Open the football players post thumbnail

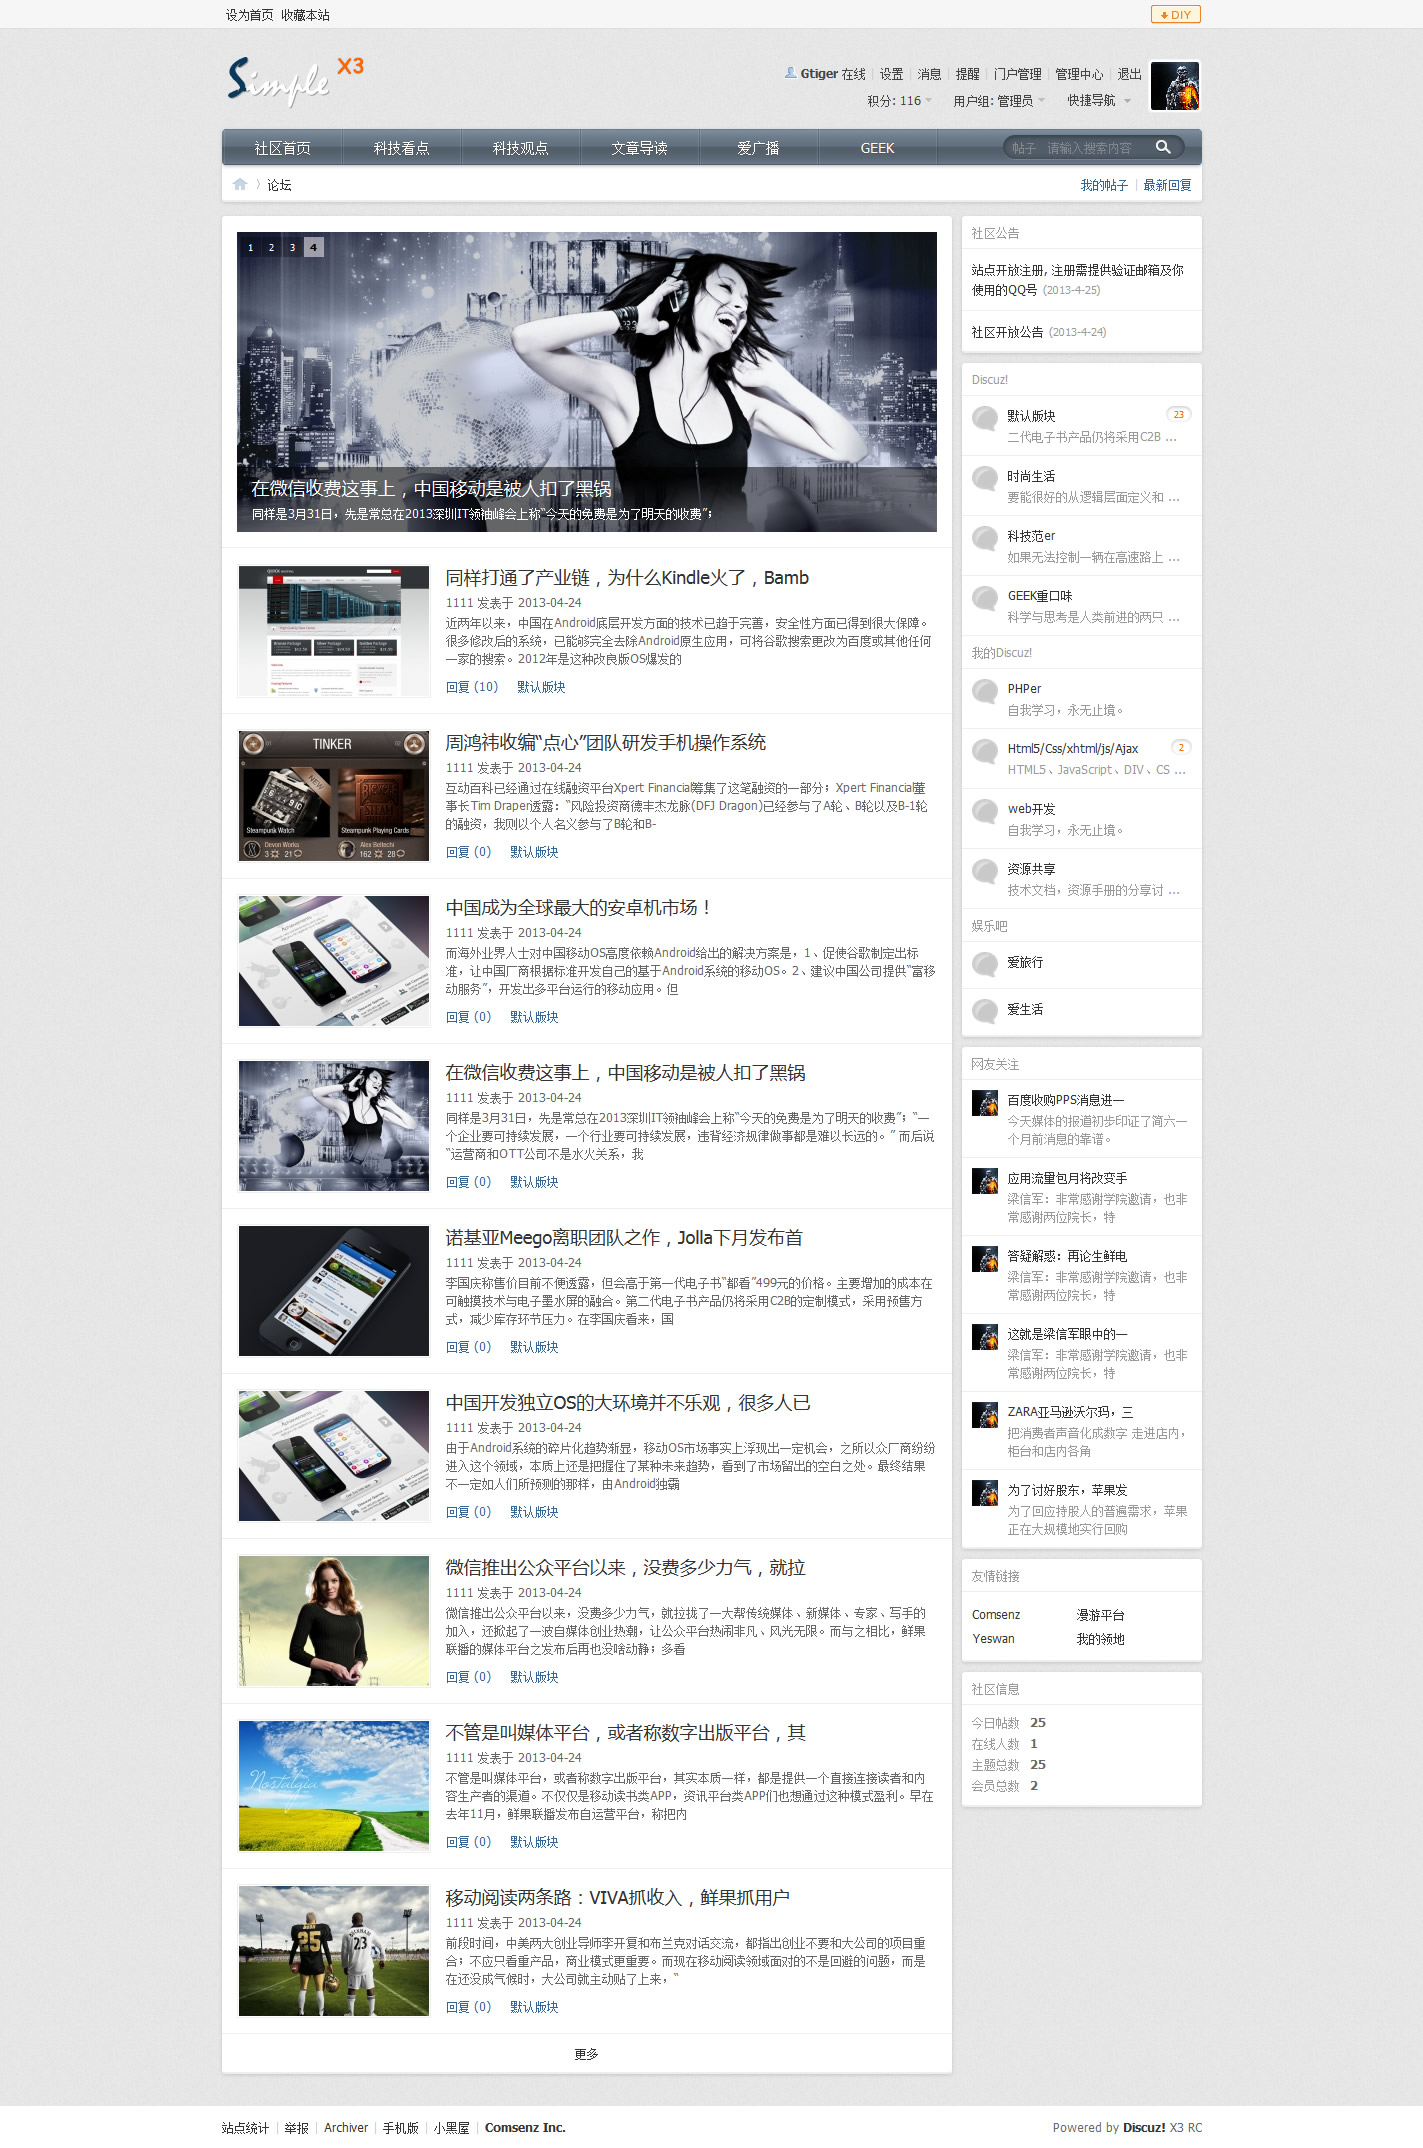tap(334, 1951)
